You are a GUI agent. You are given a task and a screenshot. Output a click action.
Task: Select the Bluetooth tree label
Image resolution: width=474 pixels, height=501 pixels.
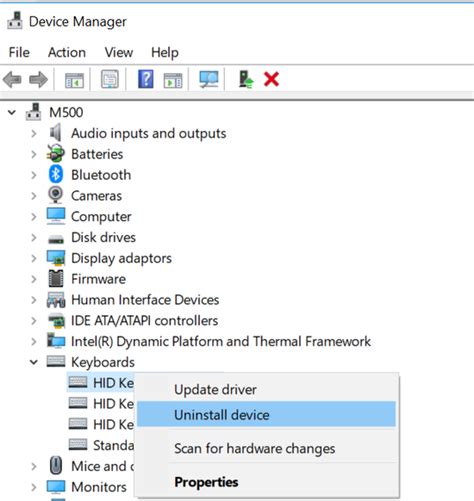(x=101, y=175)
